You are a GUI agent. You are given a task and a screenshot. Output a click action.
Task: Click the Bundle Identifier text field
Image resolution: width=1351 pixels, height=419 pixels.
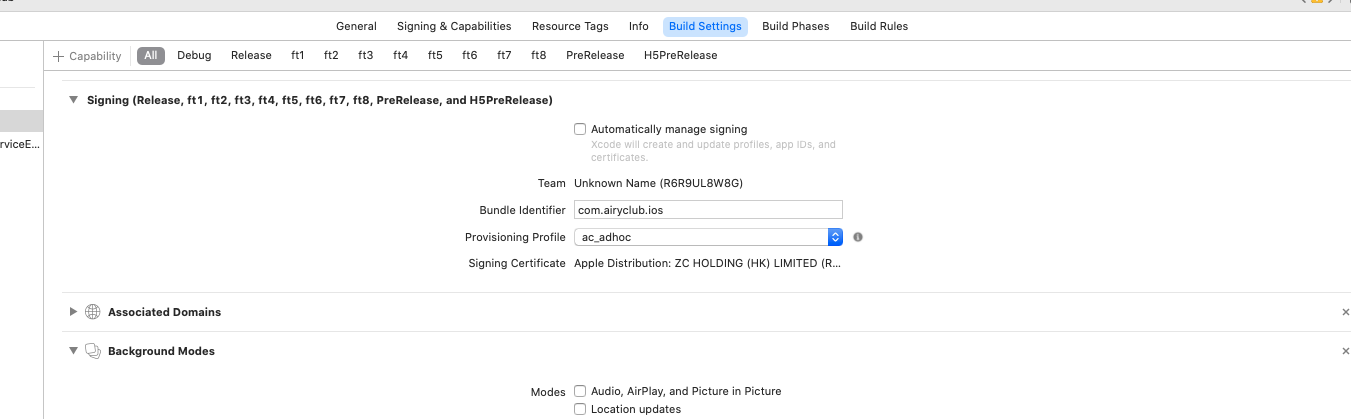tap(709, 210)
